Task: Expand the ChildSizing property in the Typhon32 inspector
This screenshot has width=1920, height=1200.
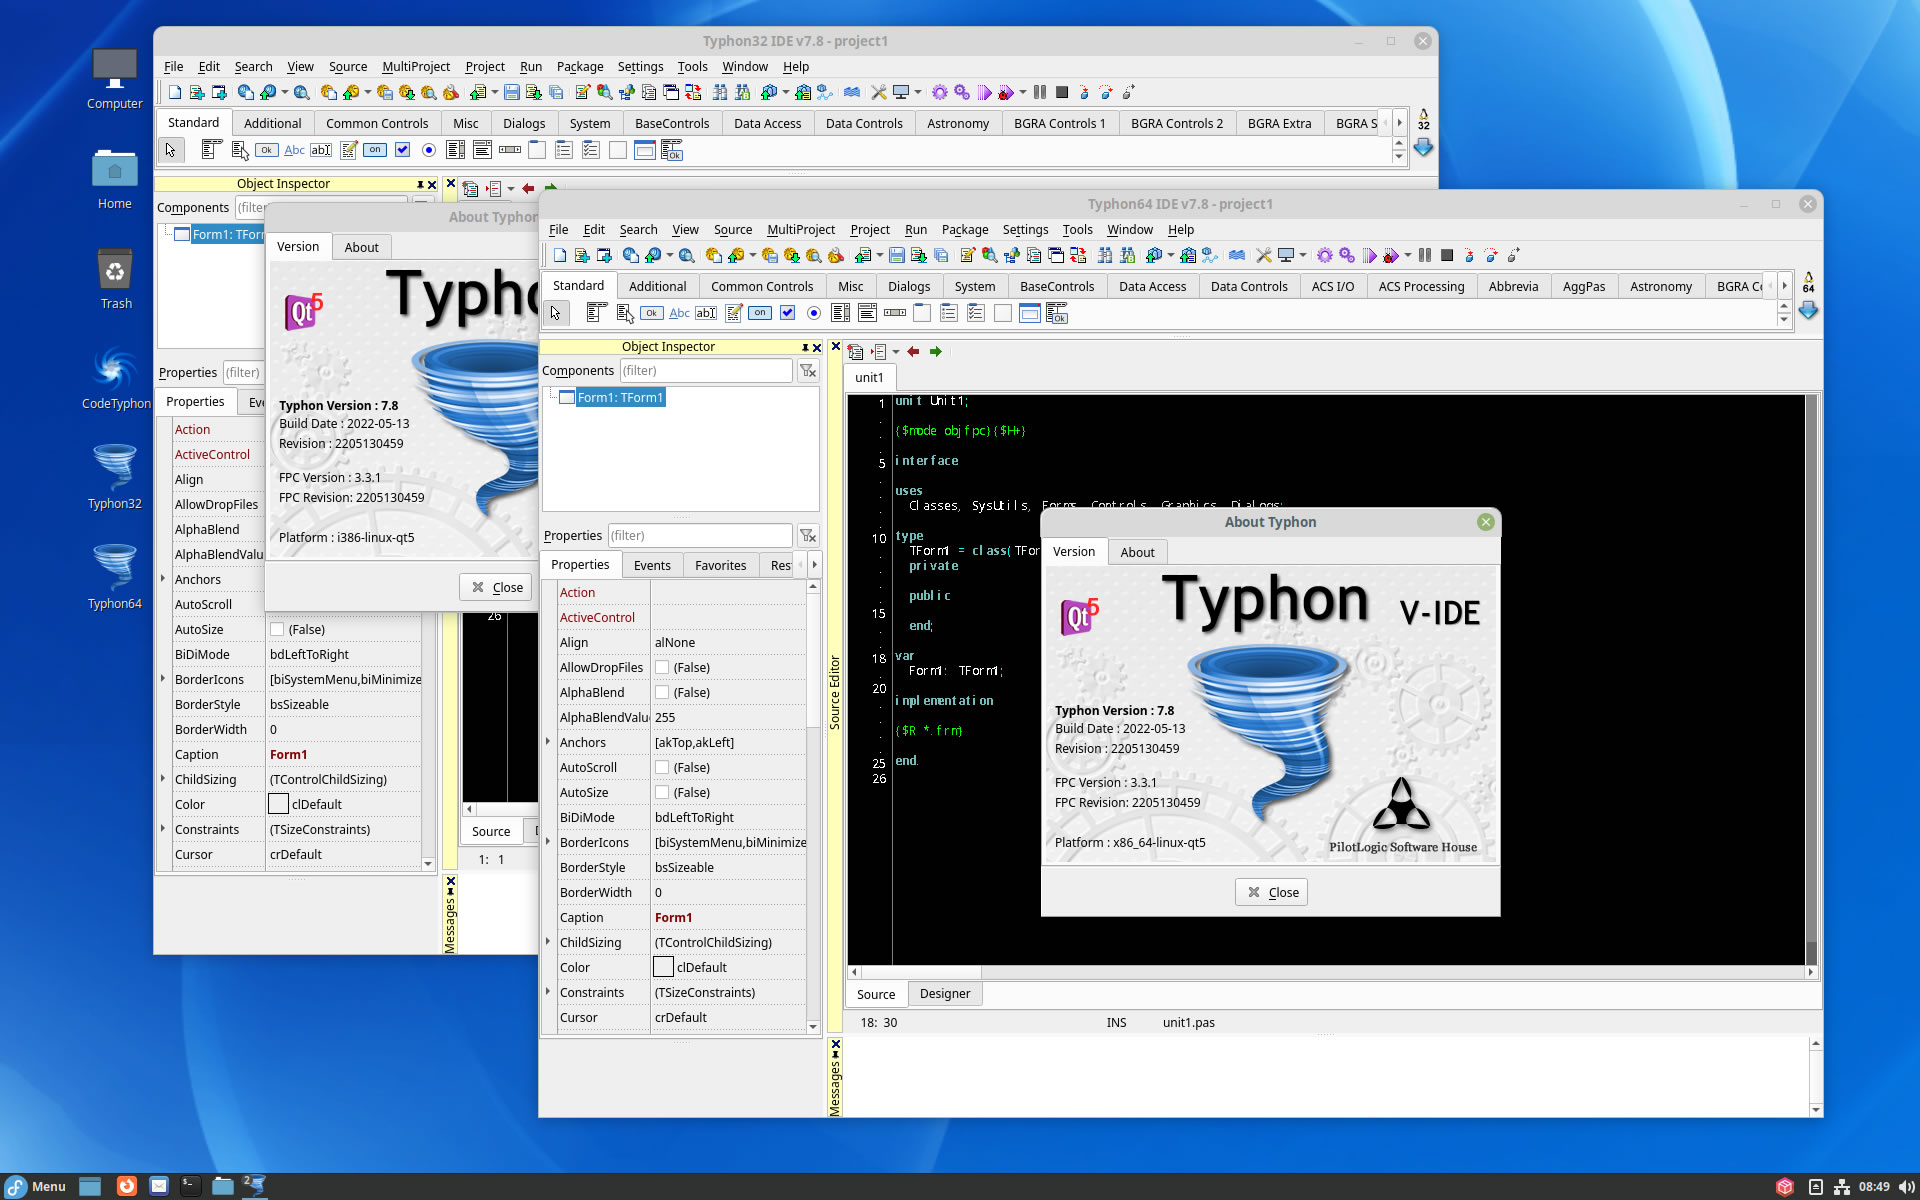Action: tap(163, 780)
